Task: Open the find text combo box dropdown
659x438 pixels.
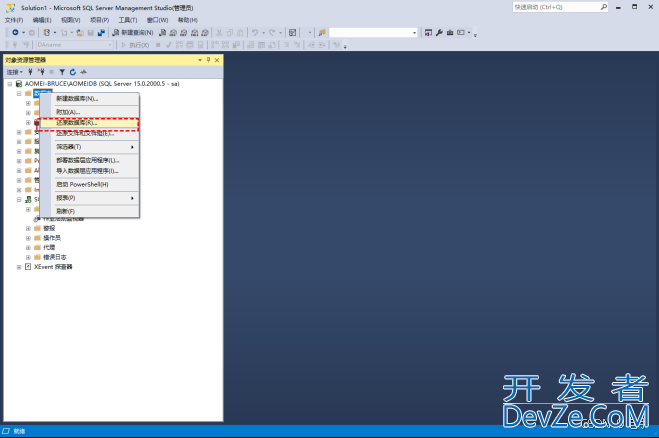Action: [x=414, y=32]
